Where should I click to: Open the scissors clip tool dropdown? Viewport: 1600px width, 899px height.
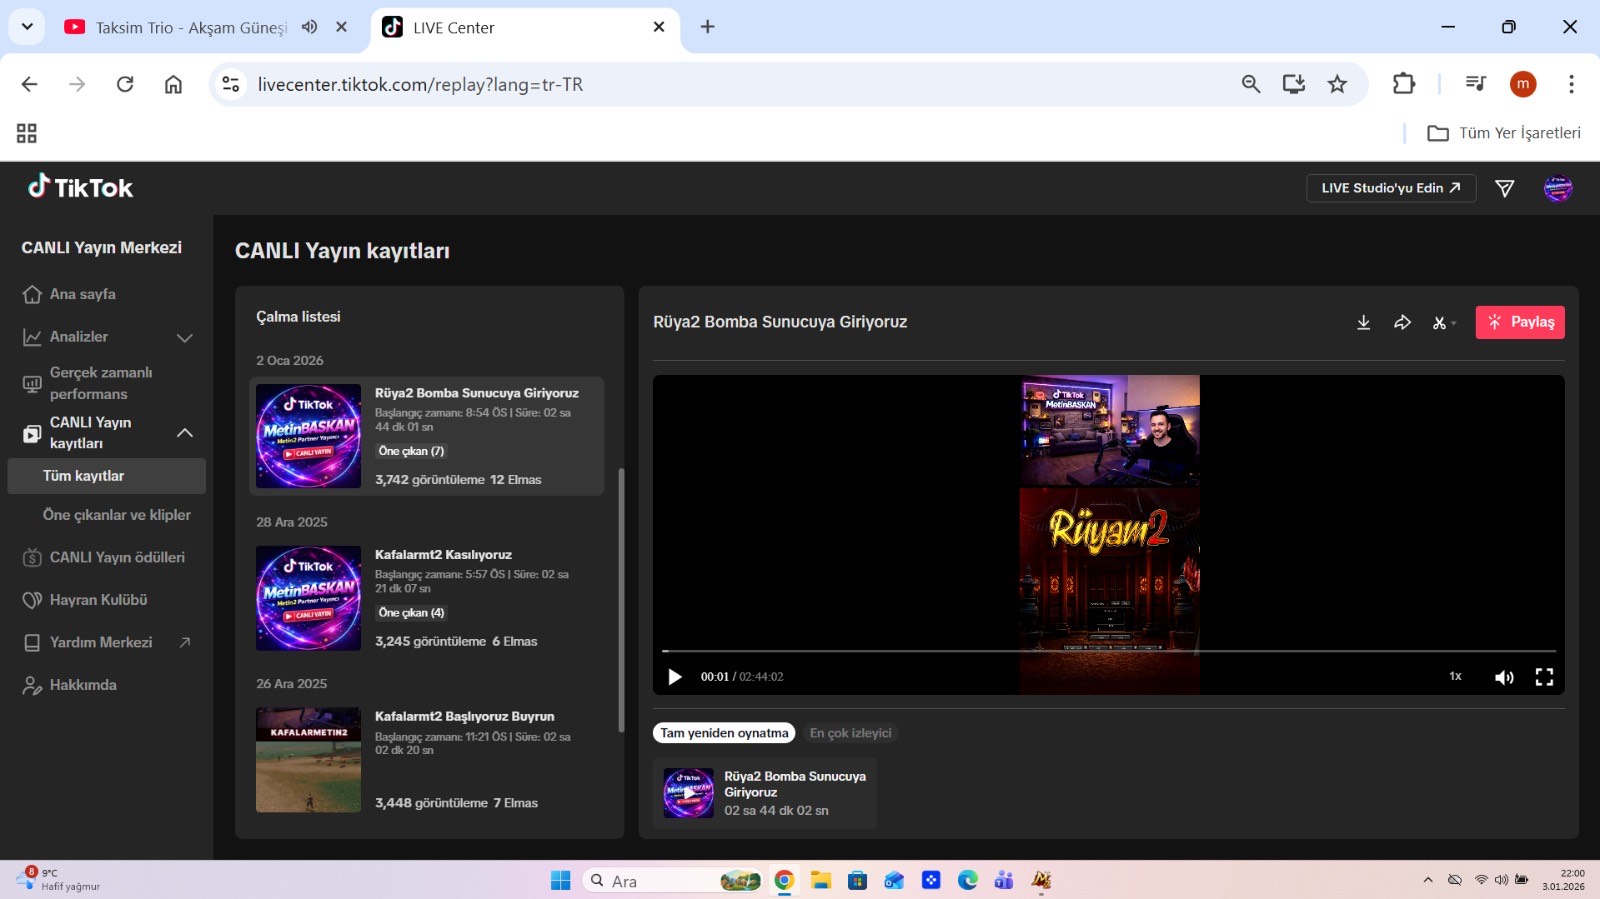tap(1444, 322)
